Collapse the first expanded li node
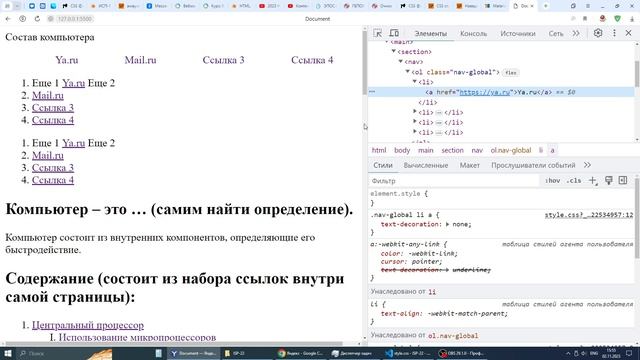 [414, 82]
